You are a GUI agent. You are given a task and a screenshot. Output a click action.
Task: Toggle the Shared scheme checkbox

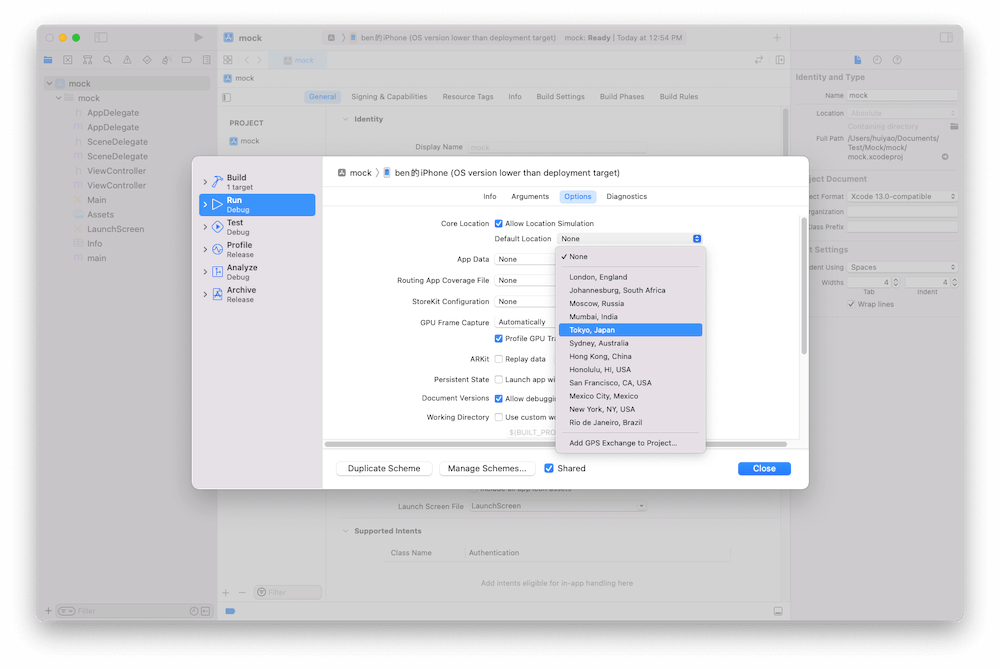click(x=548, y=468)
